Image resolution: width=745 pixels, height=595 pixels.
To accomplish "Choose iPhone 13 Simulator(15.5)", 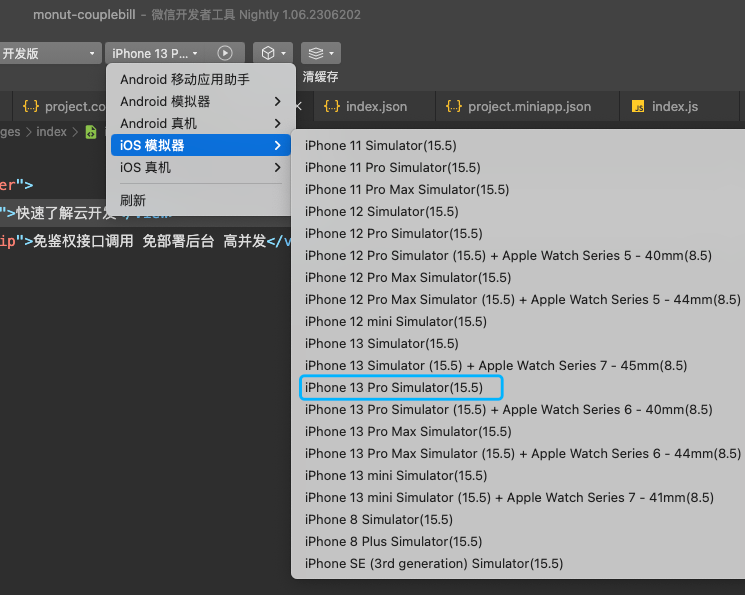I will pos(518,344).
